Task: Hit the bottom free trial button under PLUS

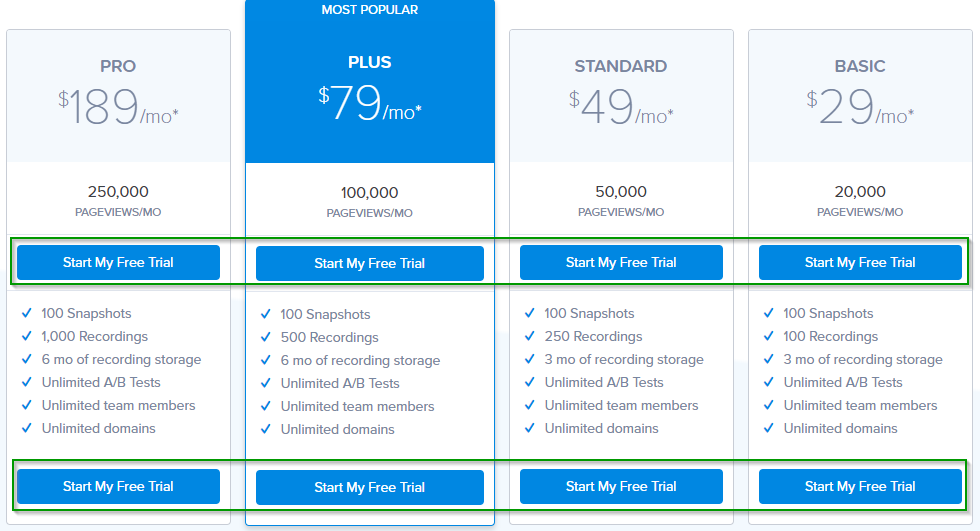Action: coord(369,488)
